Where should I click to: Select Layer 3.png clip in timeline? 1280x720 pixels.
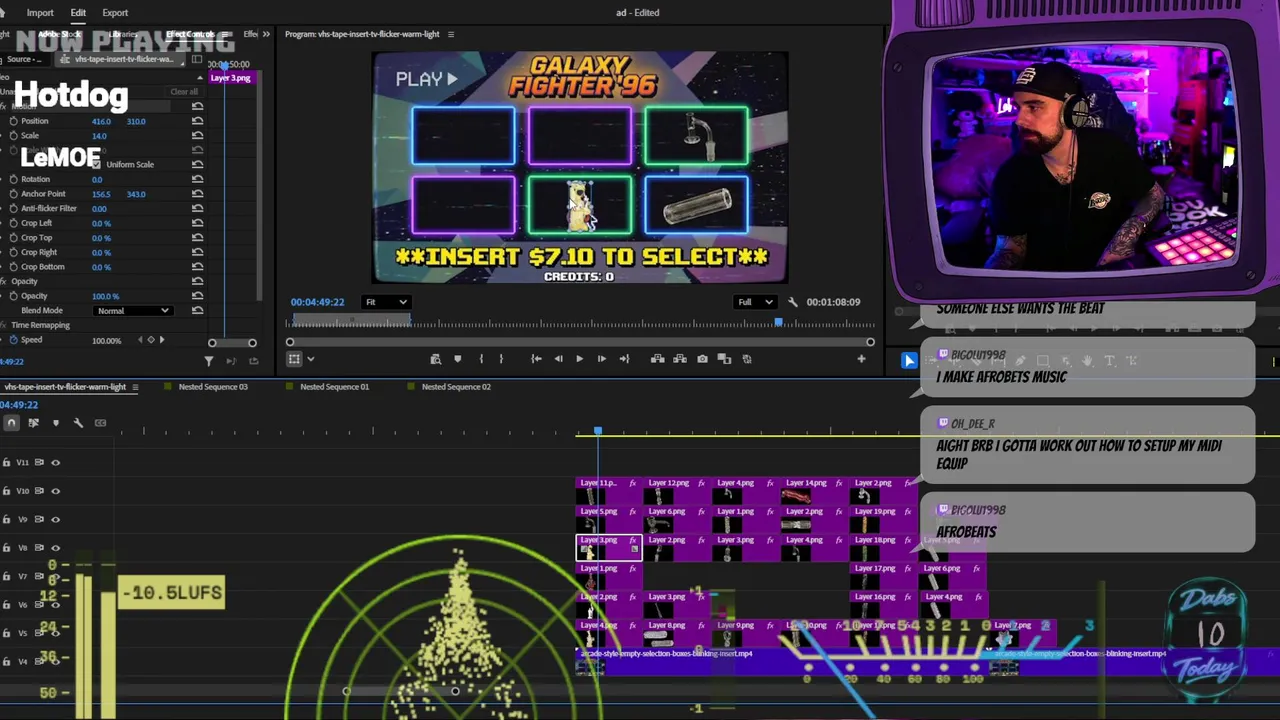pyautogui.click(x=608, y=547)
